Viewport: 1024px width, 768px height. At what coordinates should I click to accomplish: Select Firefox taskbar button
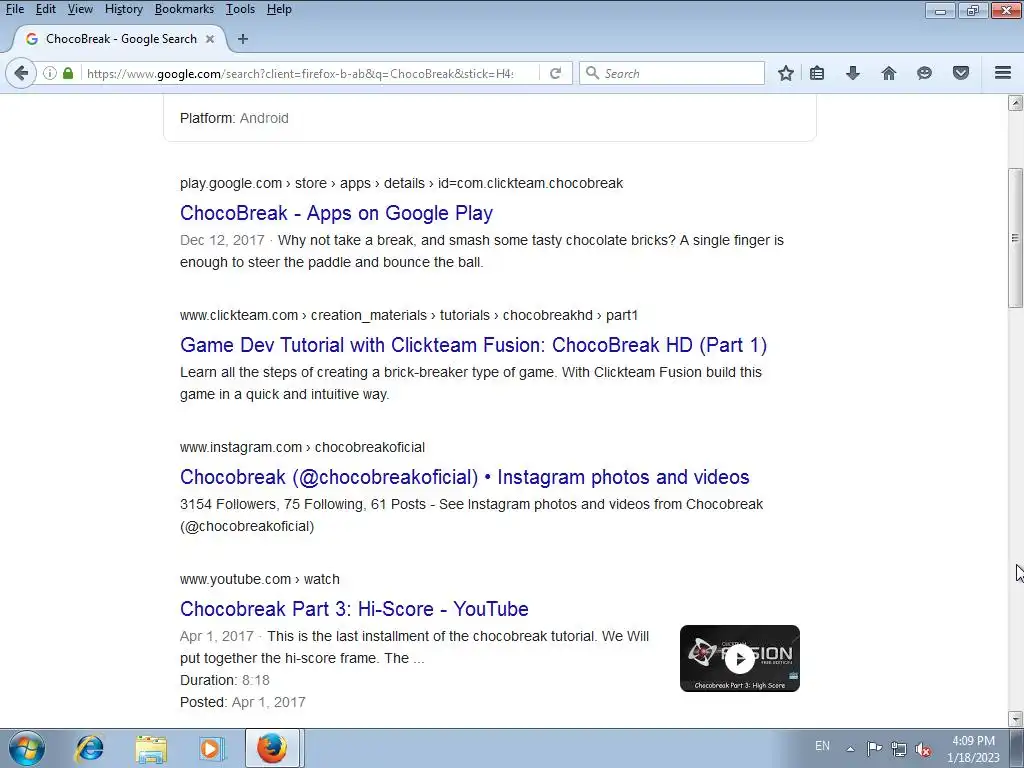click(x=272, y=748)
